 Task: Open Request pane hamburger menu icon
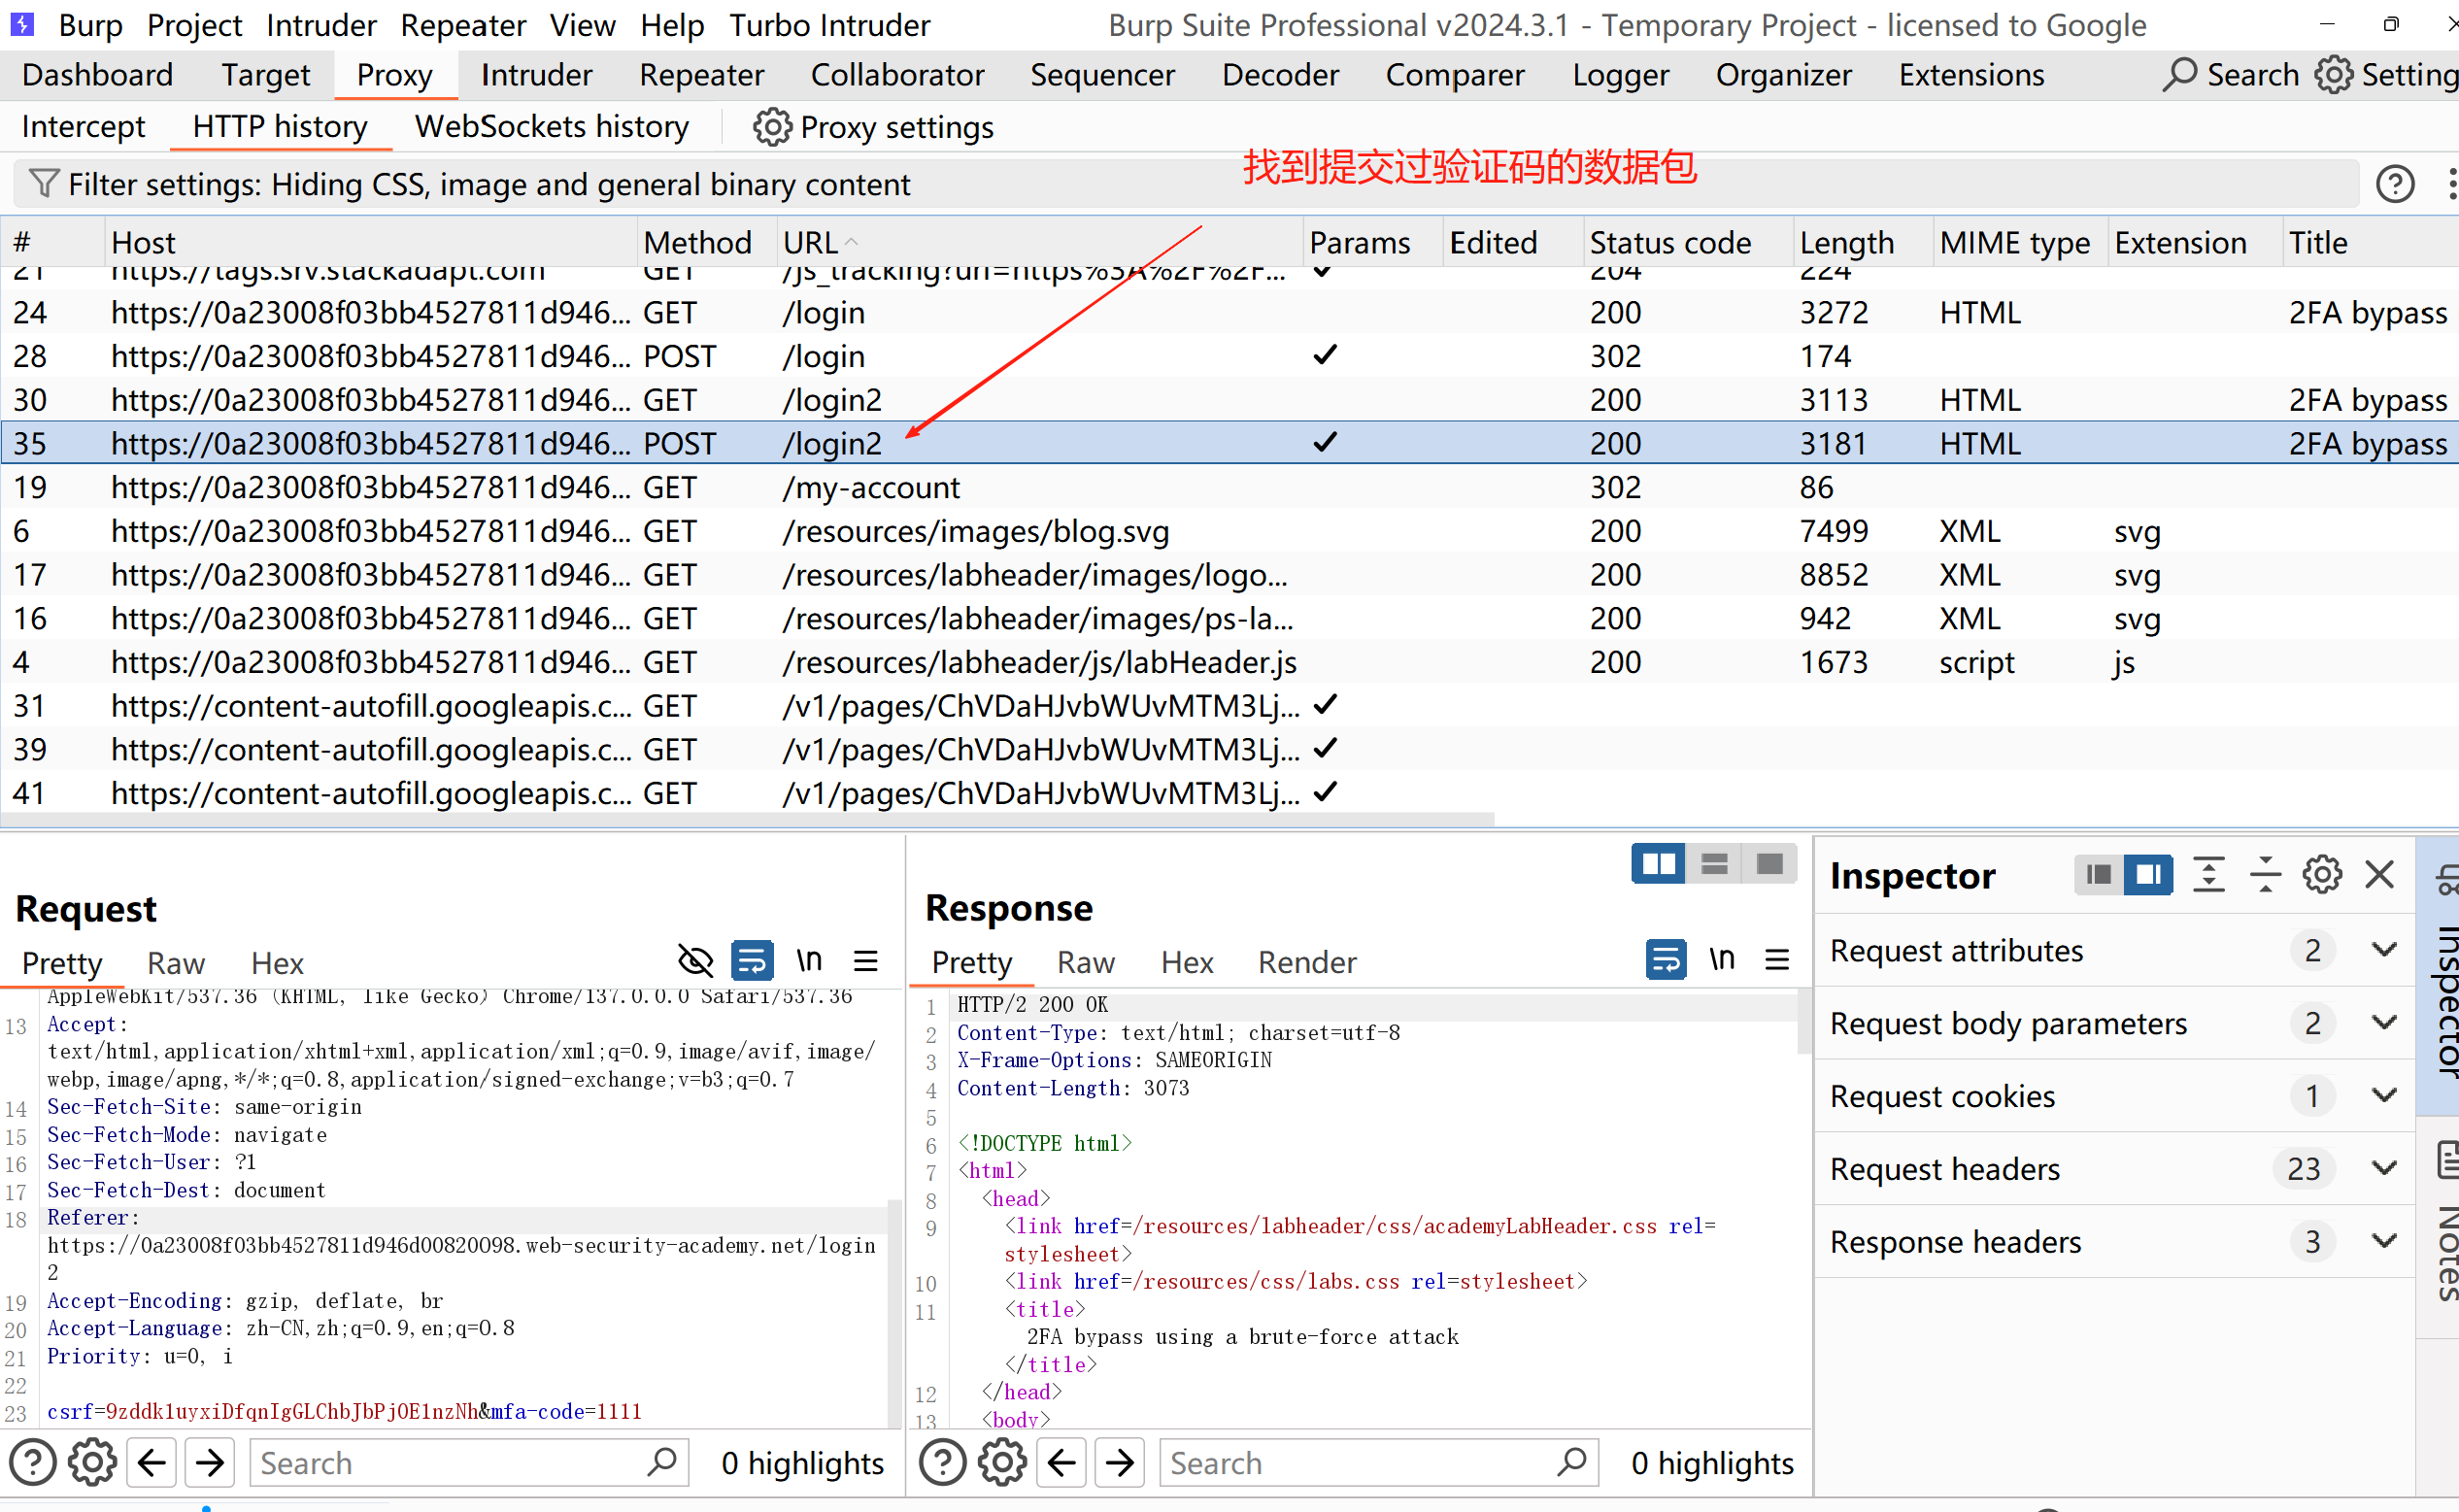coord(865,962)
